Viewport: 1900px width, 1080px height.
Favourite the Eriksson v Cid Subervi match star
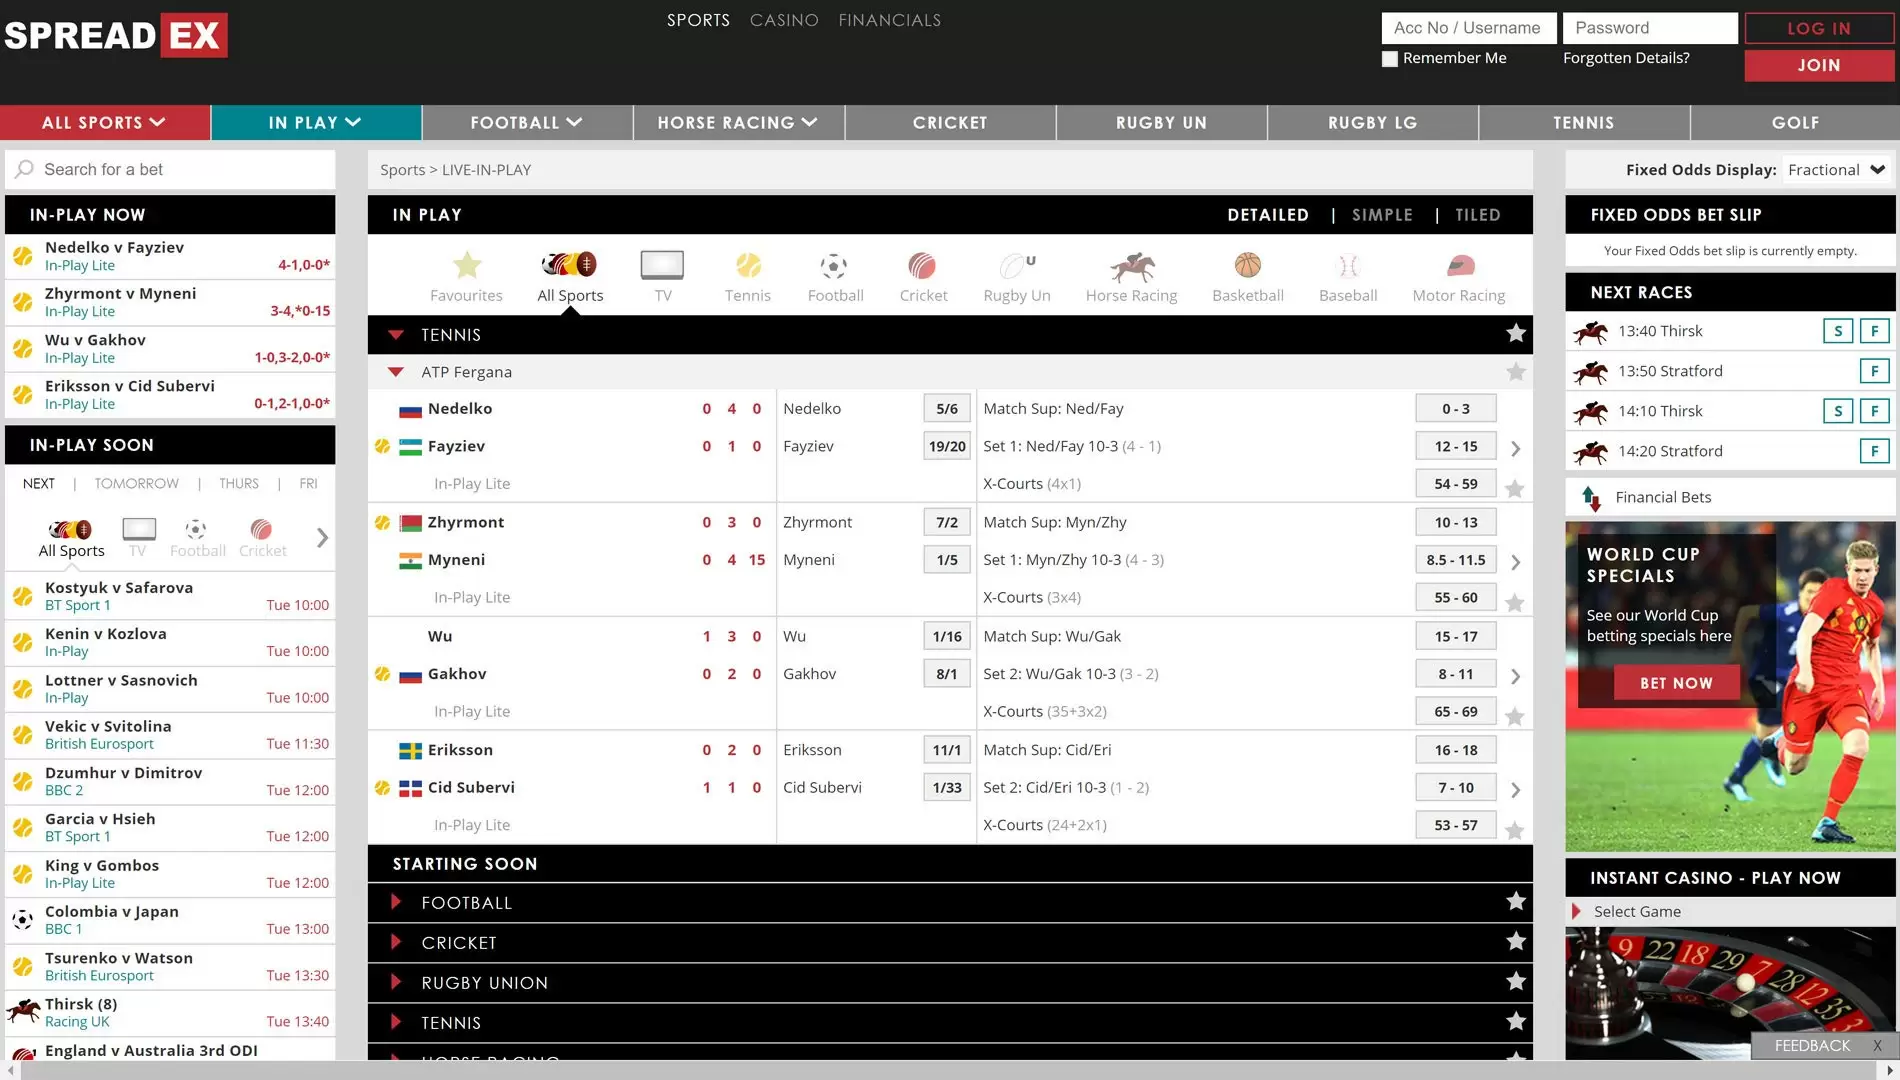(x=1515, y=831)
